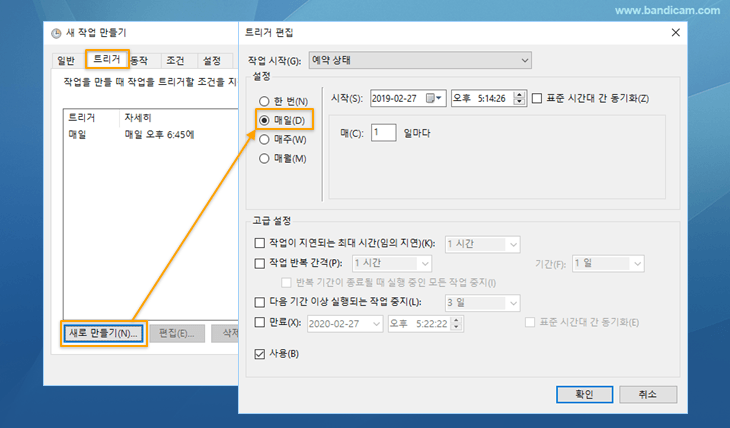The image size is (730, 428).
Task: Switch to the 트리거 tab
Action: click(x=107, y=59)
